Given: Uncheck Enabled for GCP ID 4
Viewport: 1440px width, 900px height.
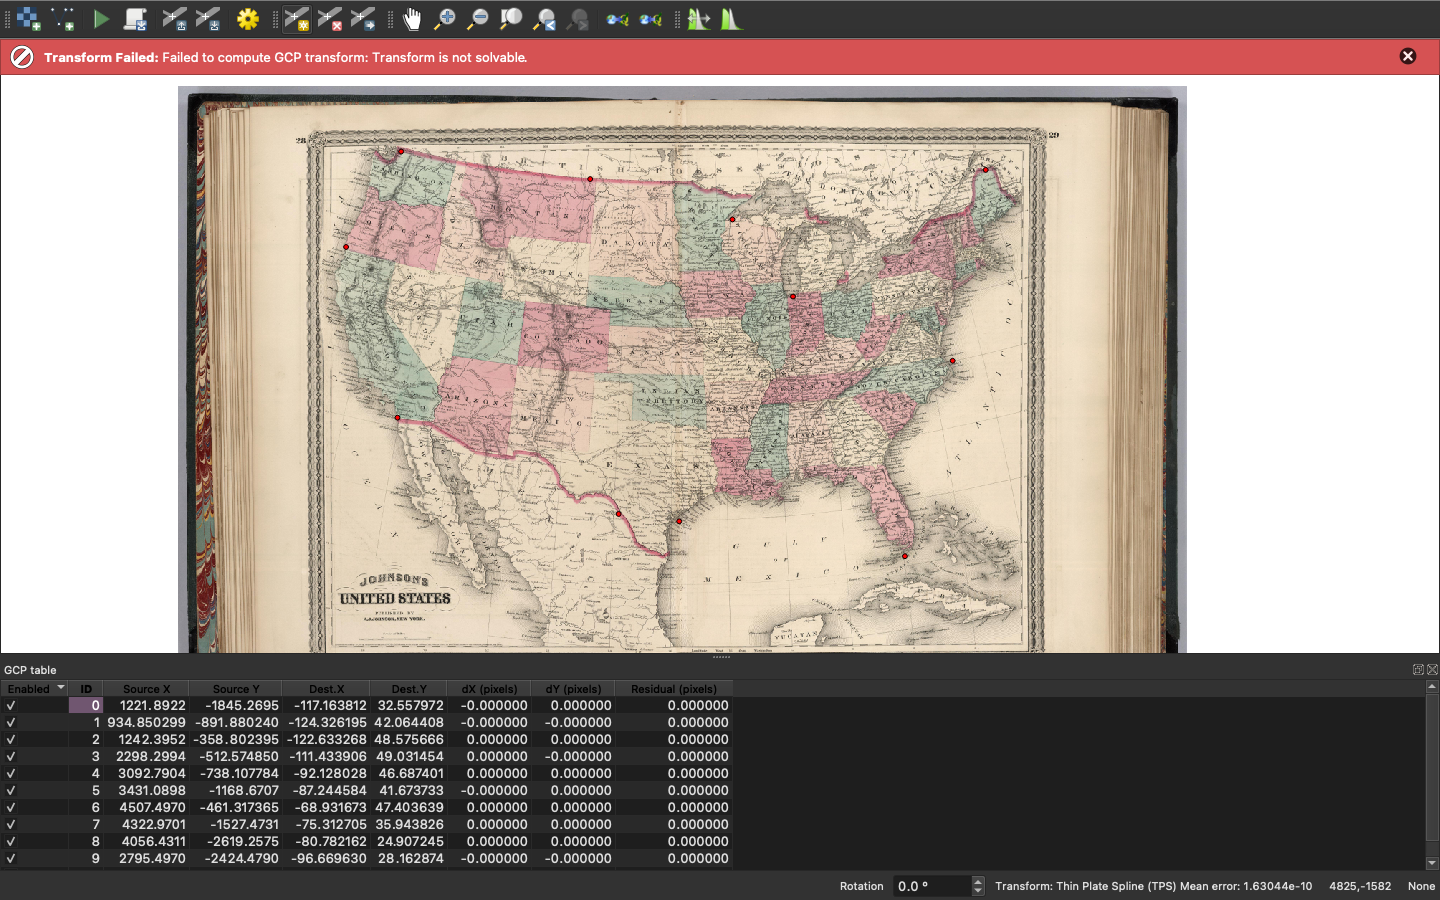Looking at the screenshot, I should (11, 773).
